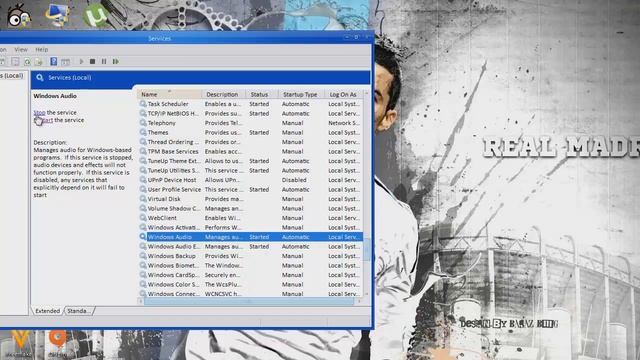Click the gear icon beside Telephony

[143, 123]
